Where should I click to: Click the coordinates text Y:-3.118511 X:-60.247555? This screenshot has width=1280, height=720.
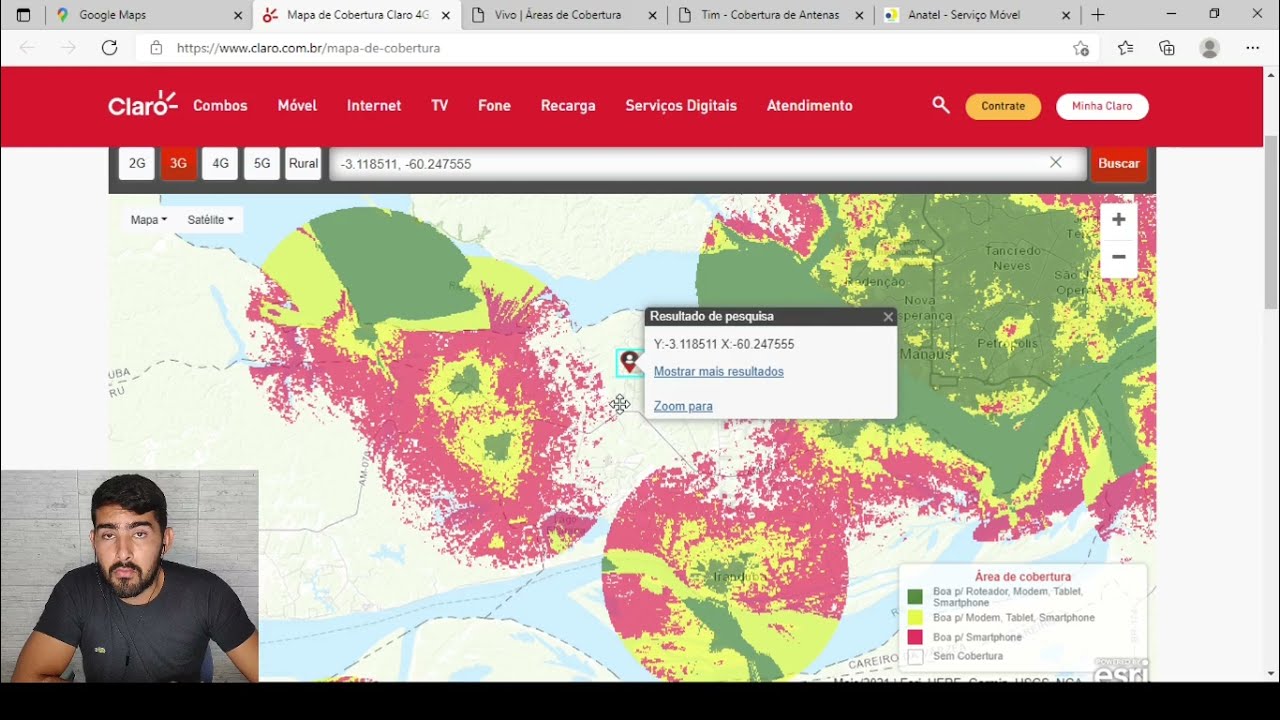[724, 344]
